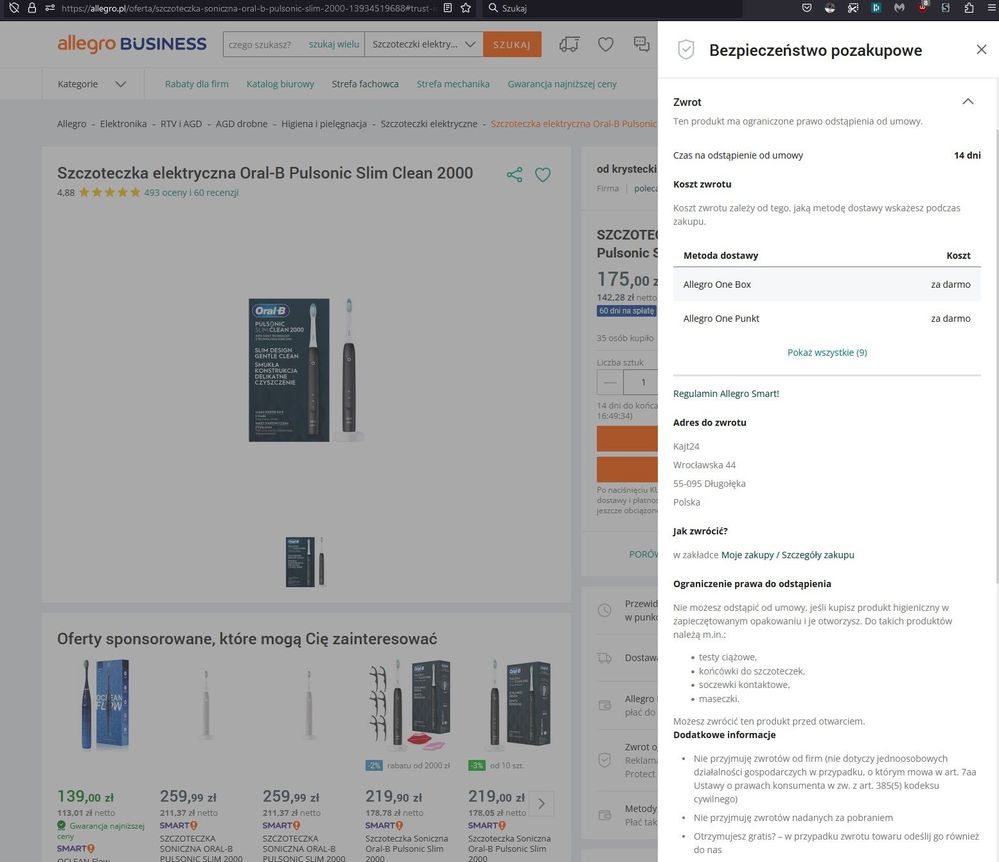The image size is (999, 862).
Task: Open Katalog biurowy menu item
Action: (x=280, y=84)
